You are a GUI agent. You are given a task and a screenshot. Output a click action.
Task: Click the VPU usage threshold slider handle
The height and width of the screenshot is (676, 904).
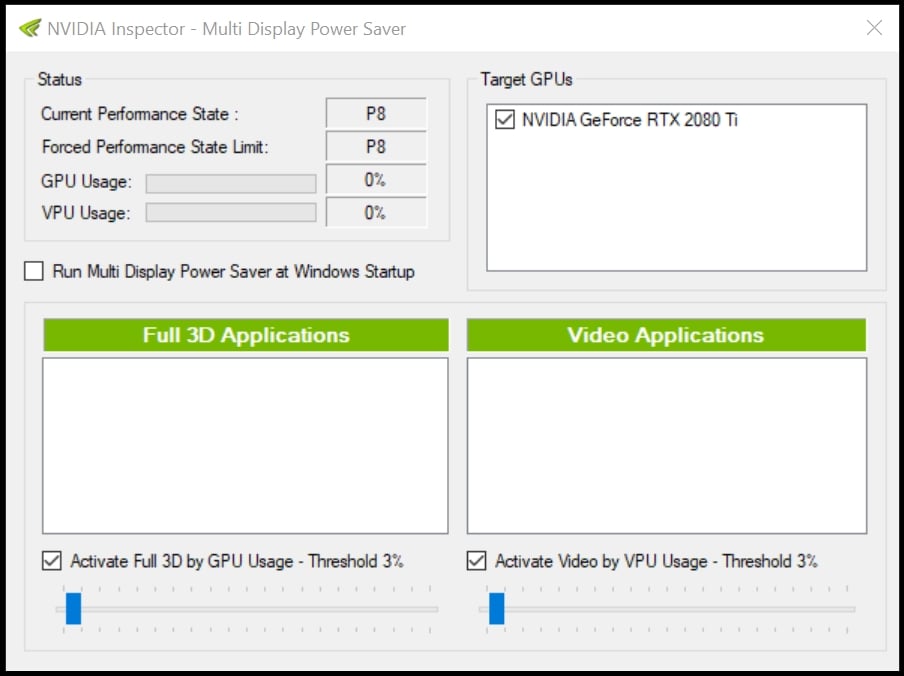point(496,608)
